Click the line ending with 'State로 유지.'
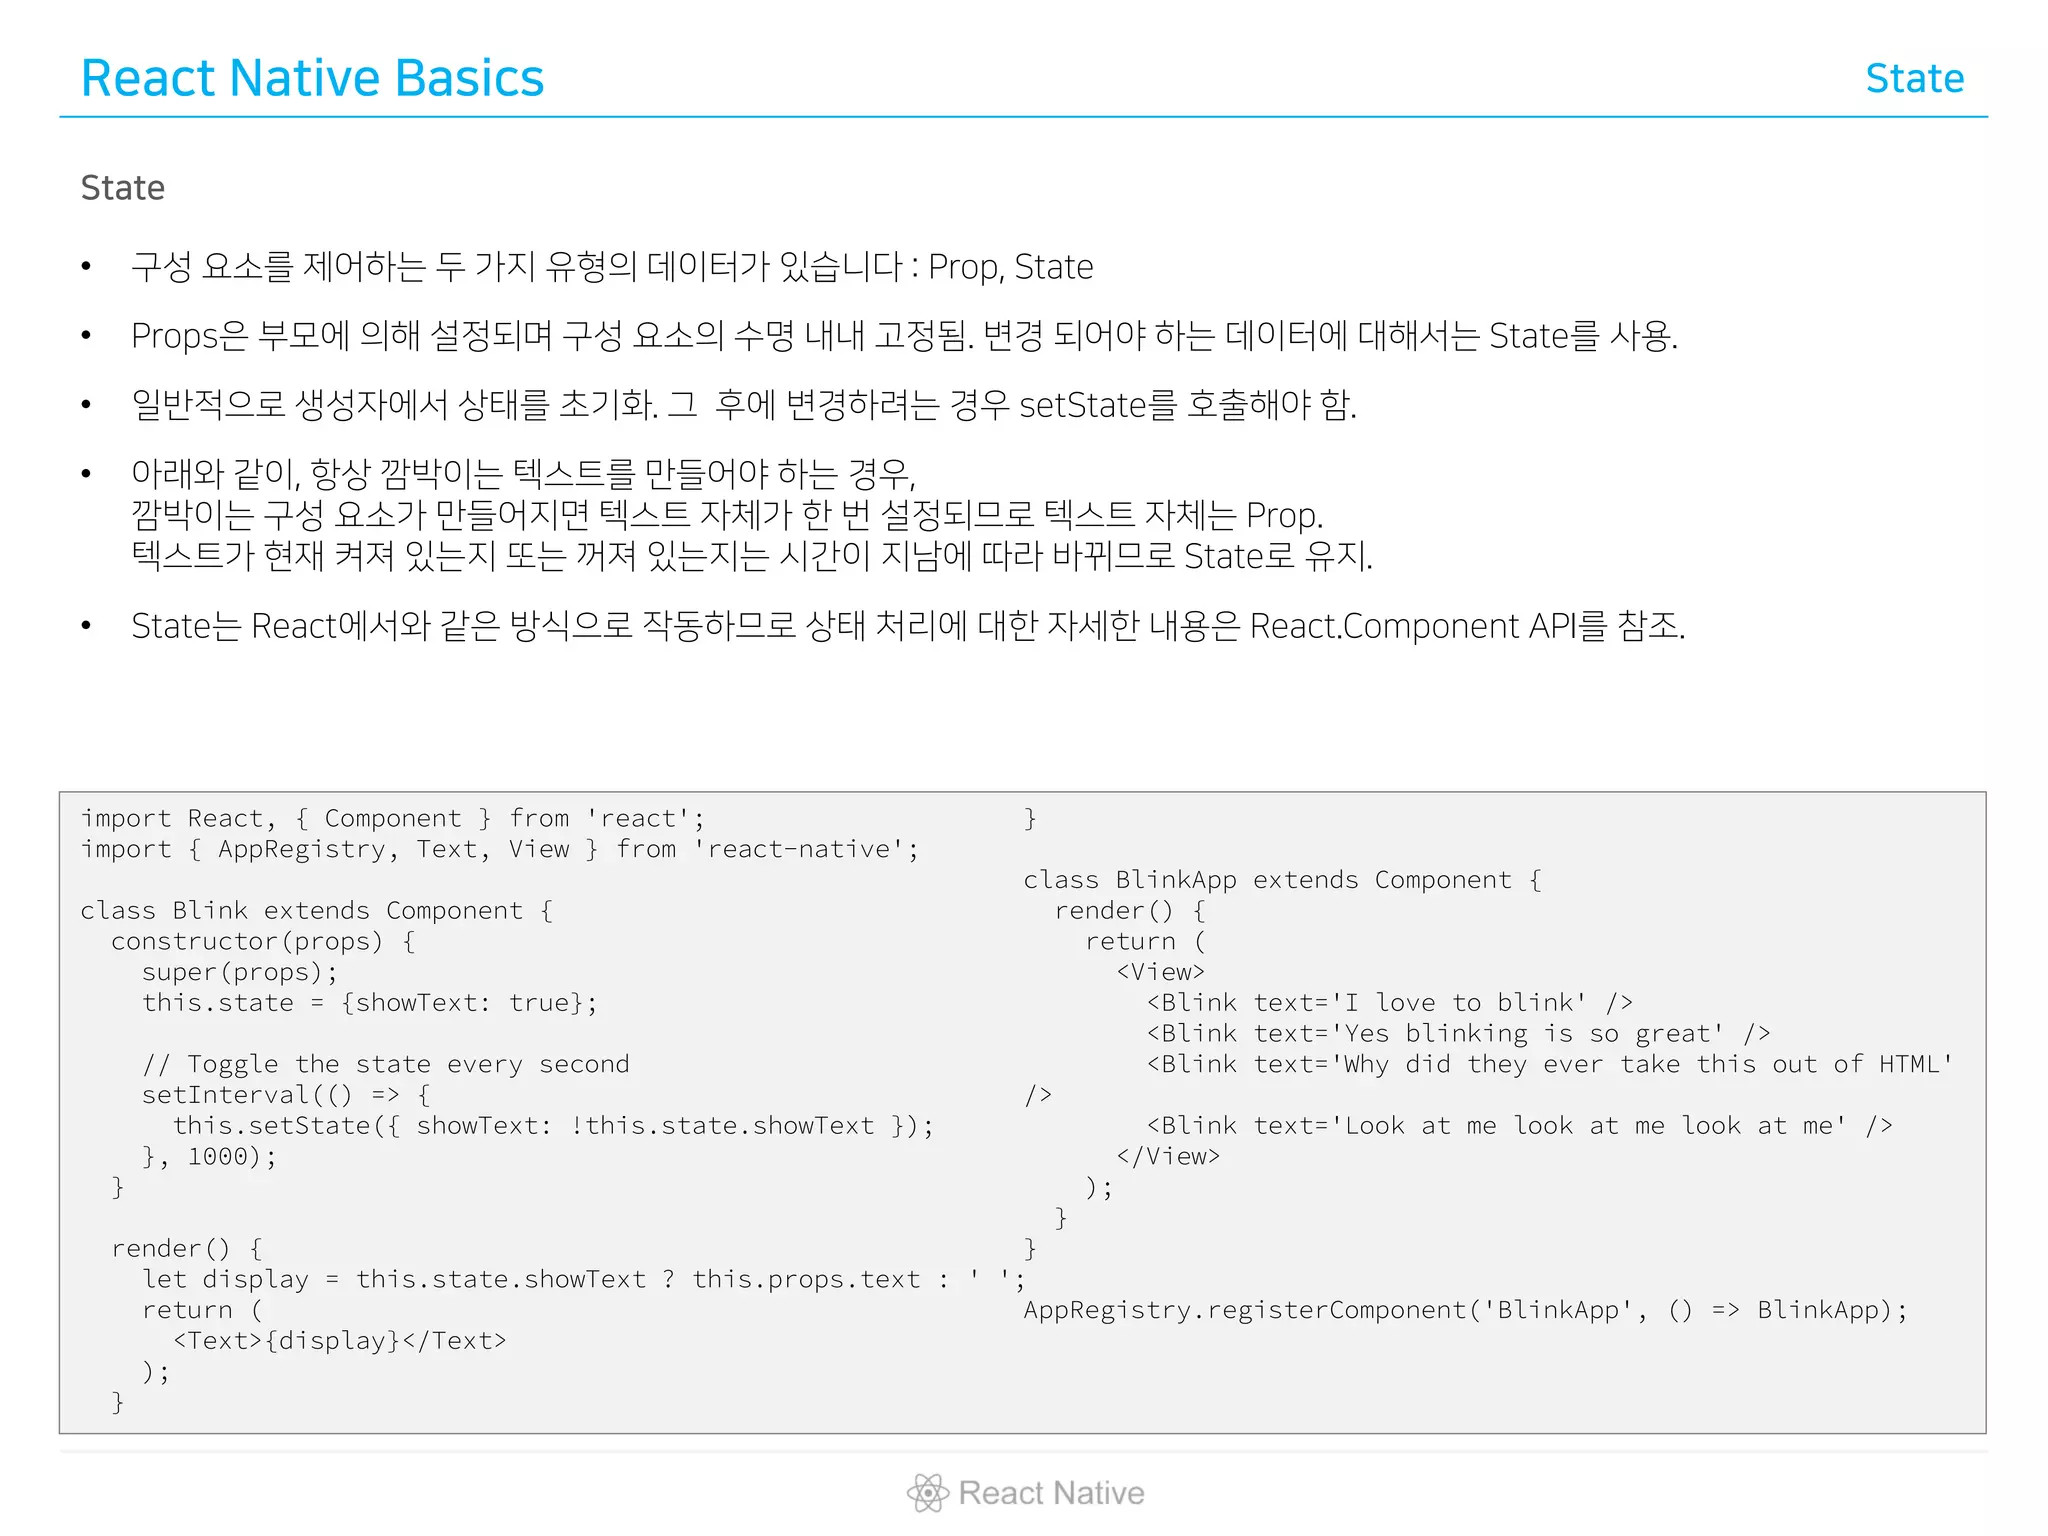The height and width of the screenshot is (1536, 2048). click(752, 556)
